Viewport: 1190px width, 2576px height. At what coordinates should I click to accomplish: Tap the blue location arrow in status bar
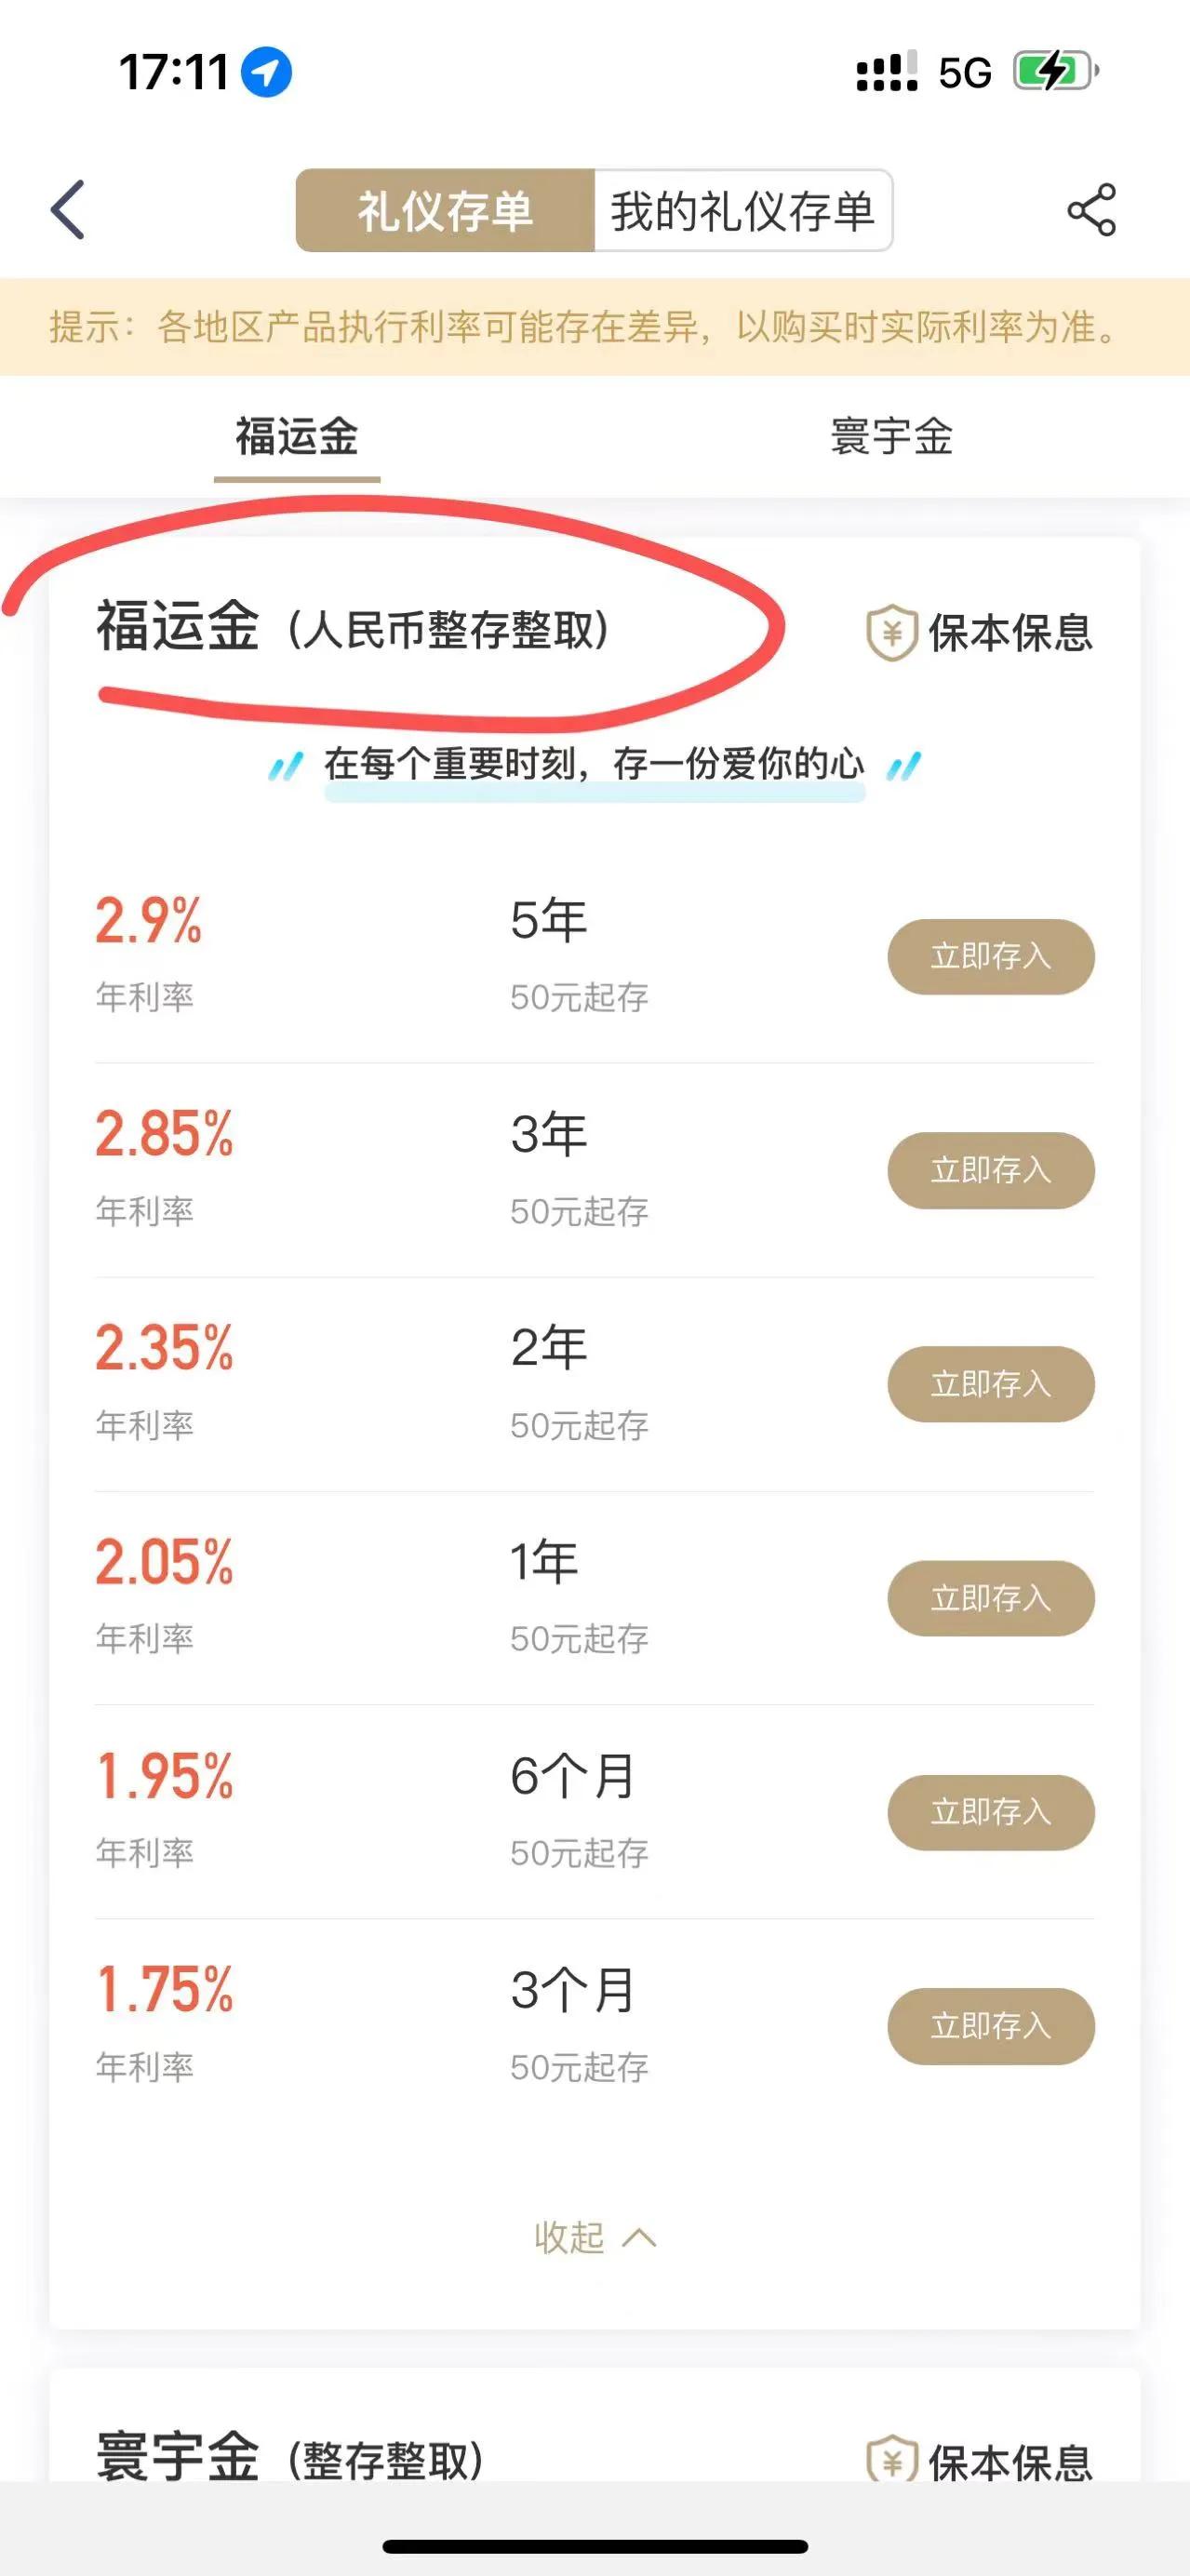[266, 72]
